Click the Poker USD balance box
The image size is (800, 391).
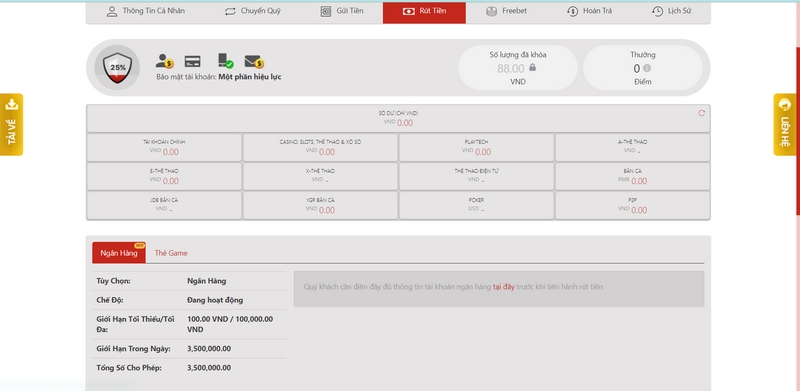coord(477,206)
